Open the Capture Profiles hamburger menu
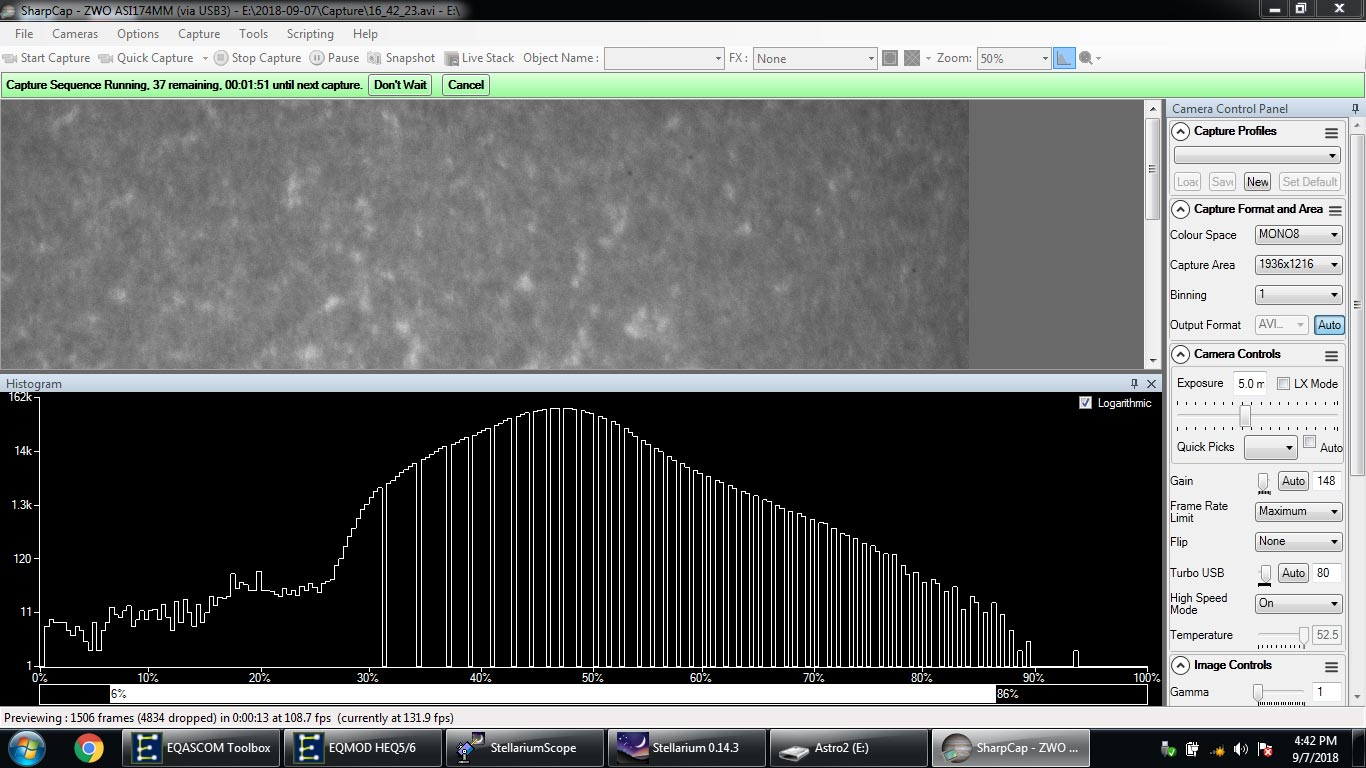This screenshot has width=1366, height=768. coord(1331,132)
